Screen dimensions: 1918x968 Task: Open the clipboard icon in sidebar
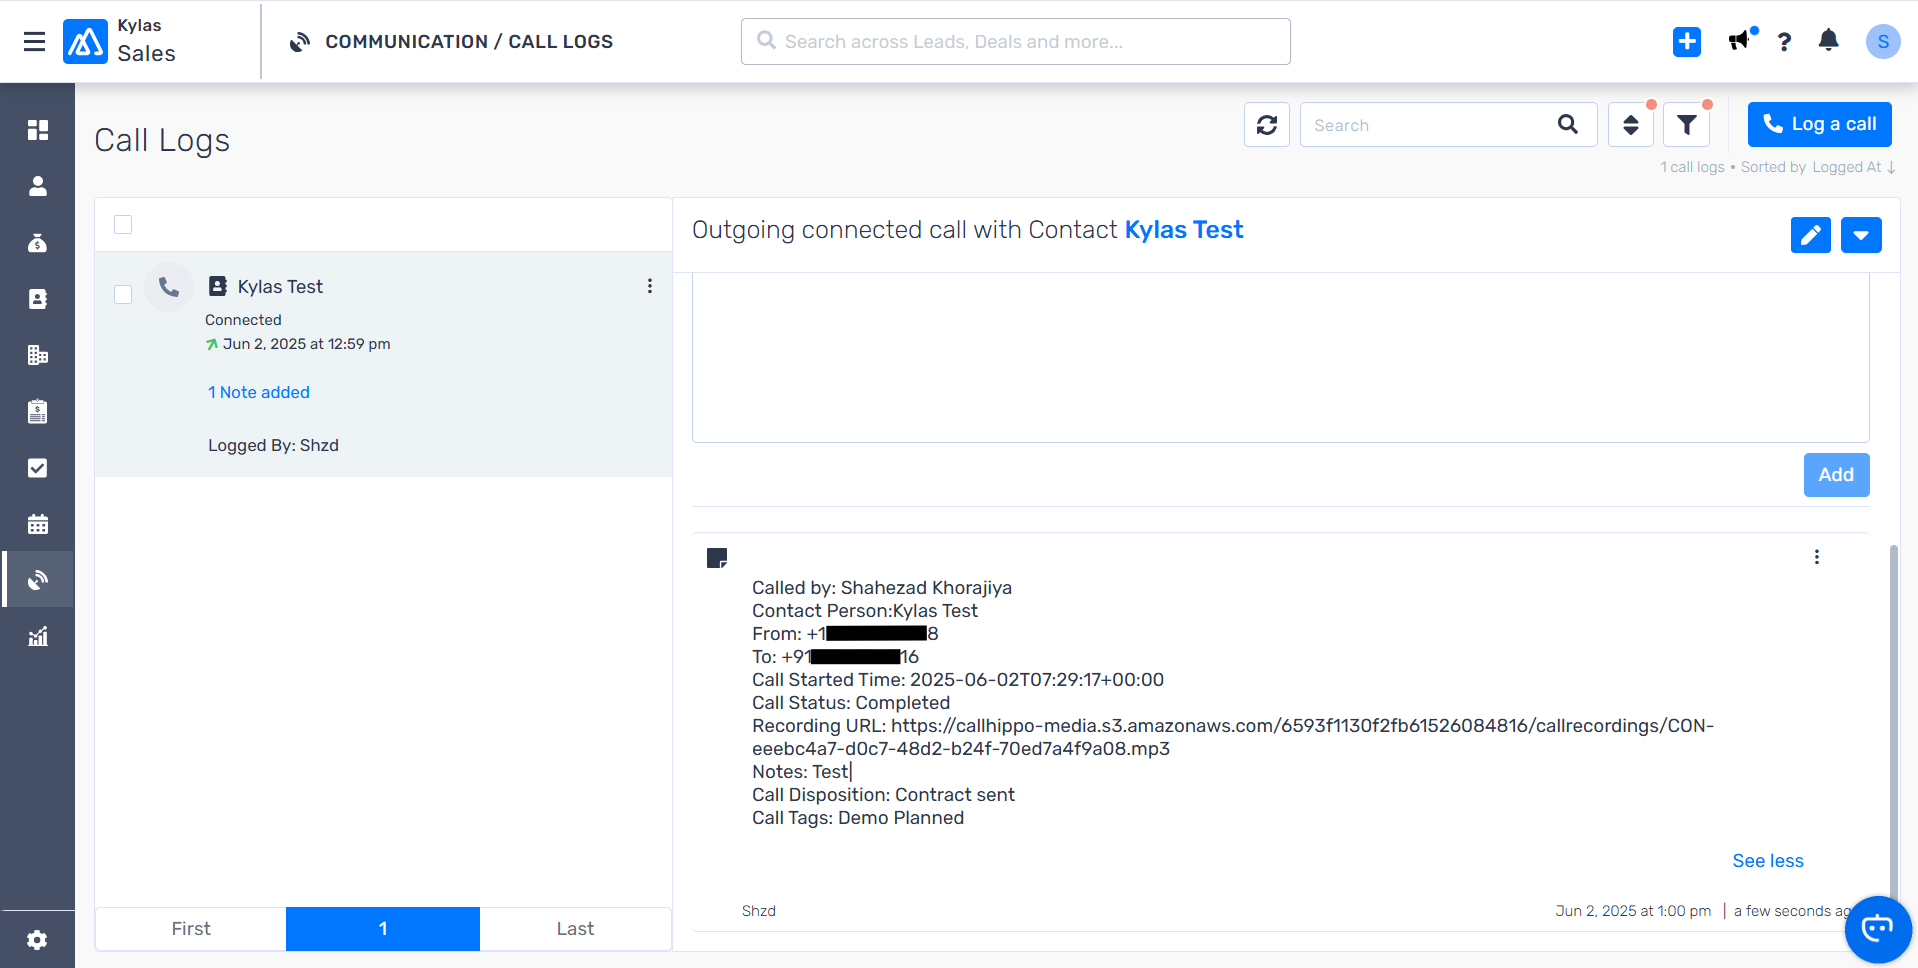[38, 411]
